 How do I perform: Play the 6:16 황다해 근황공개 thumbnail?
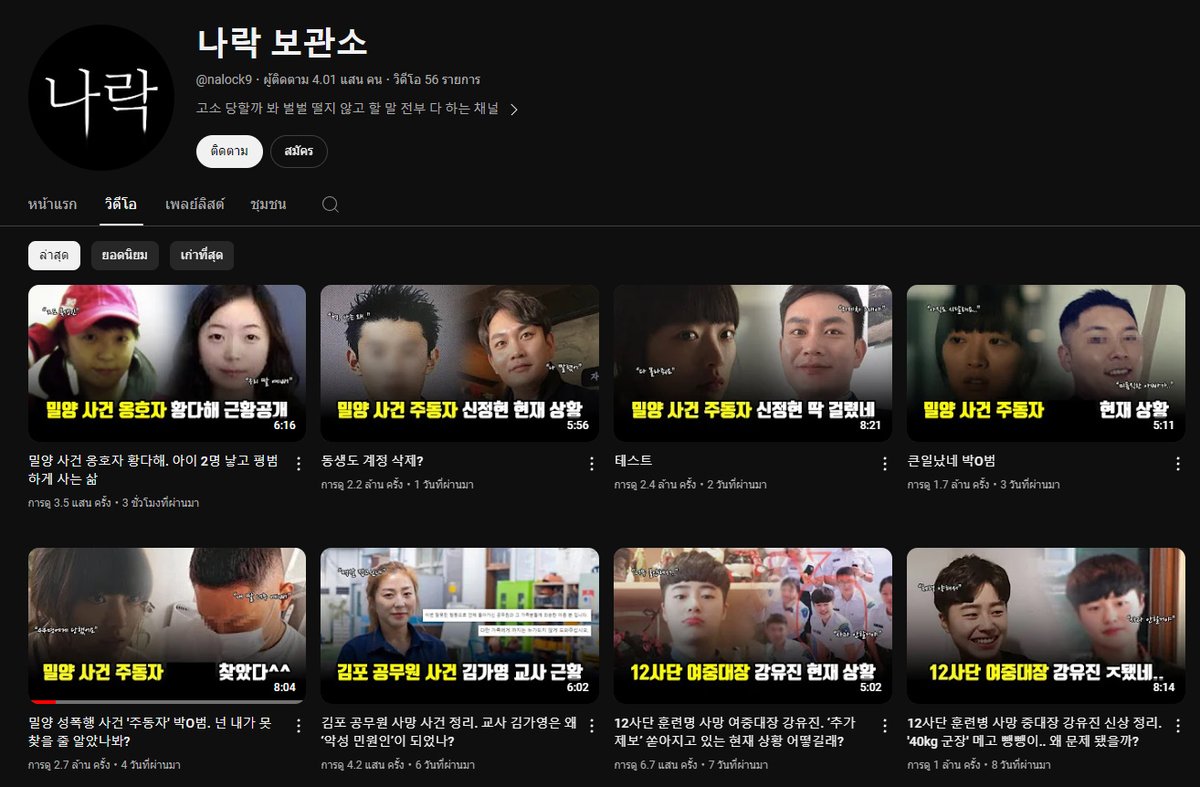167,363
